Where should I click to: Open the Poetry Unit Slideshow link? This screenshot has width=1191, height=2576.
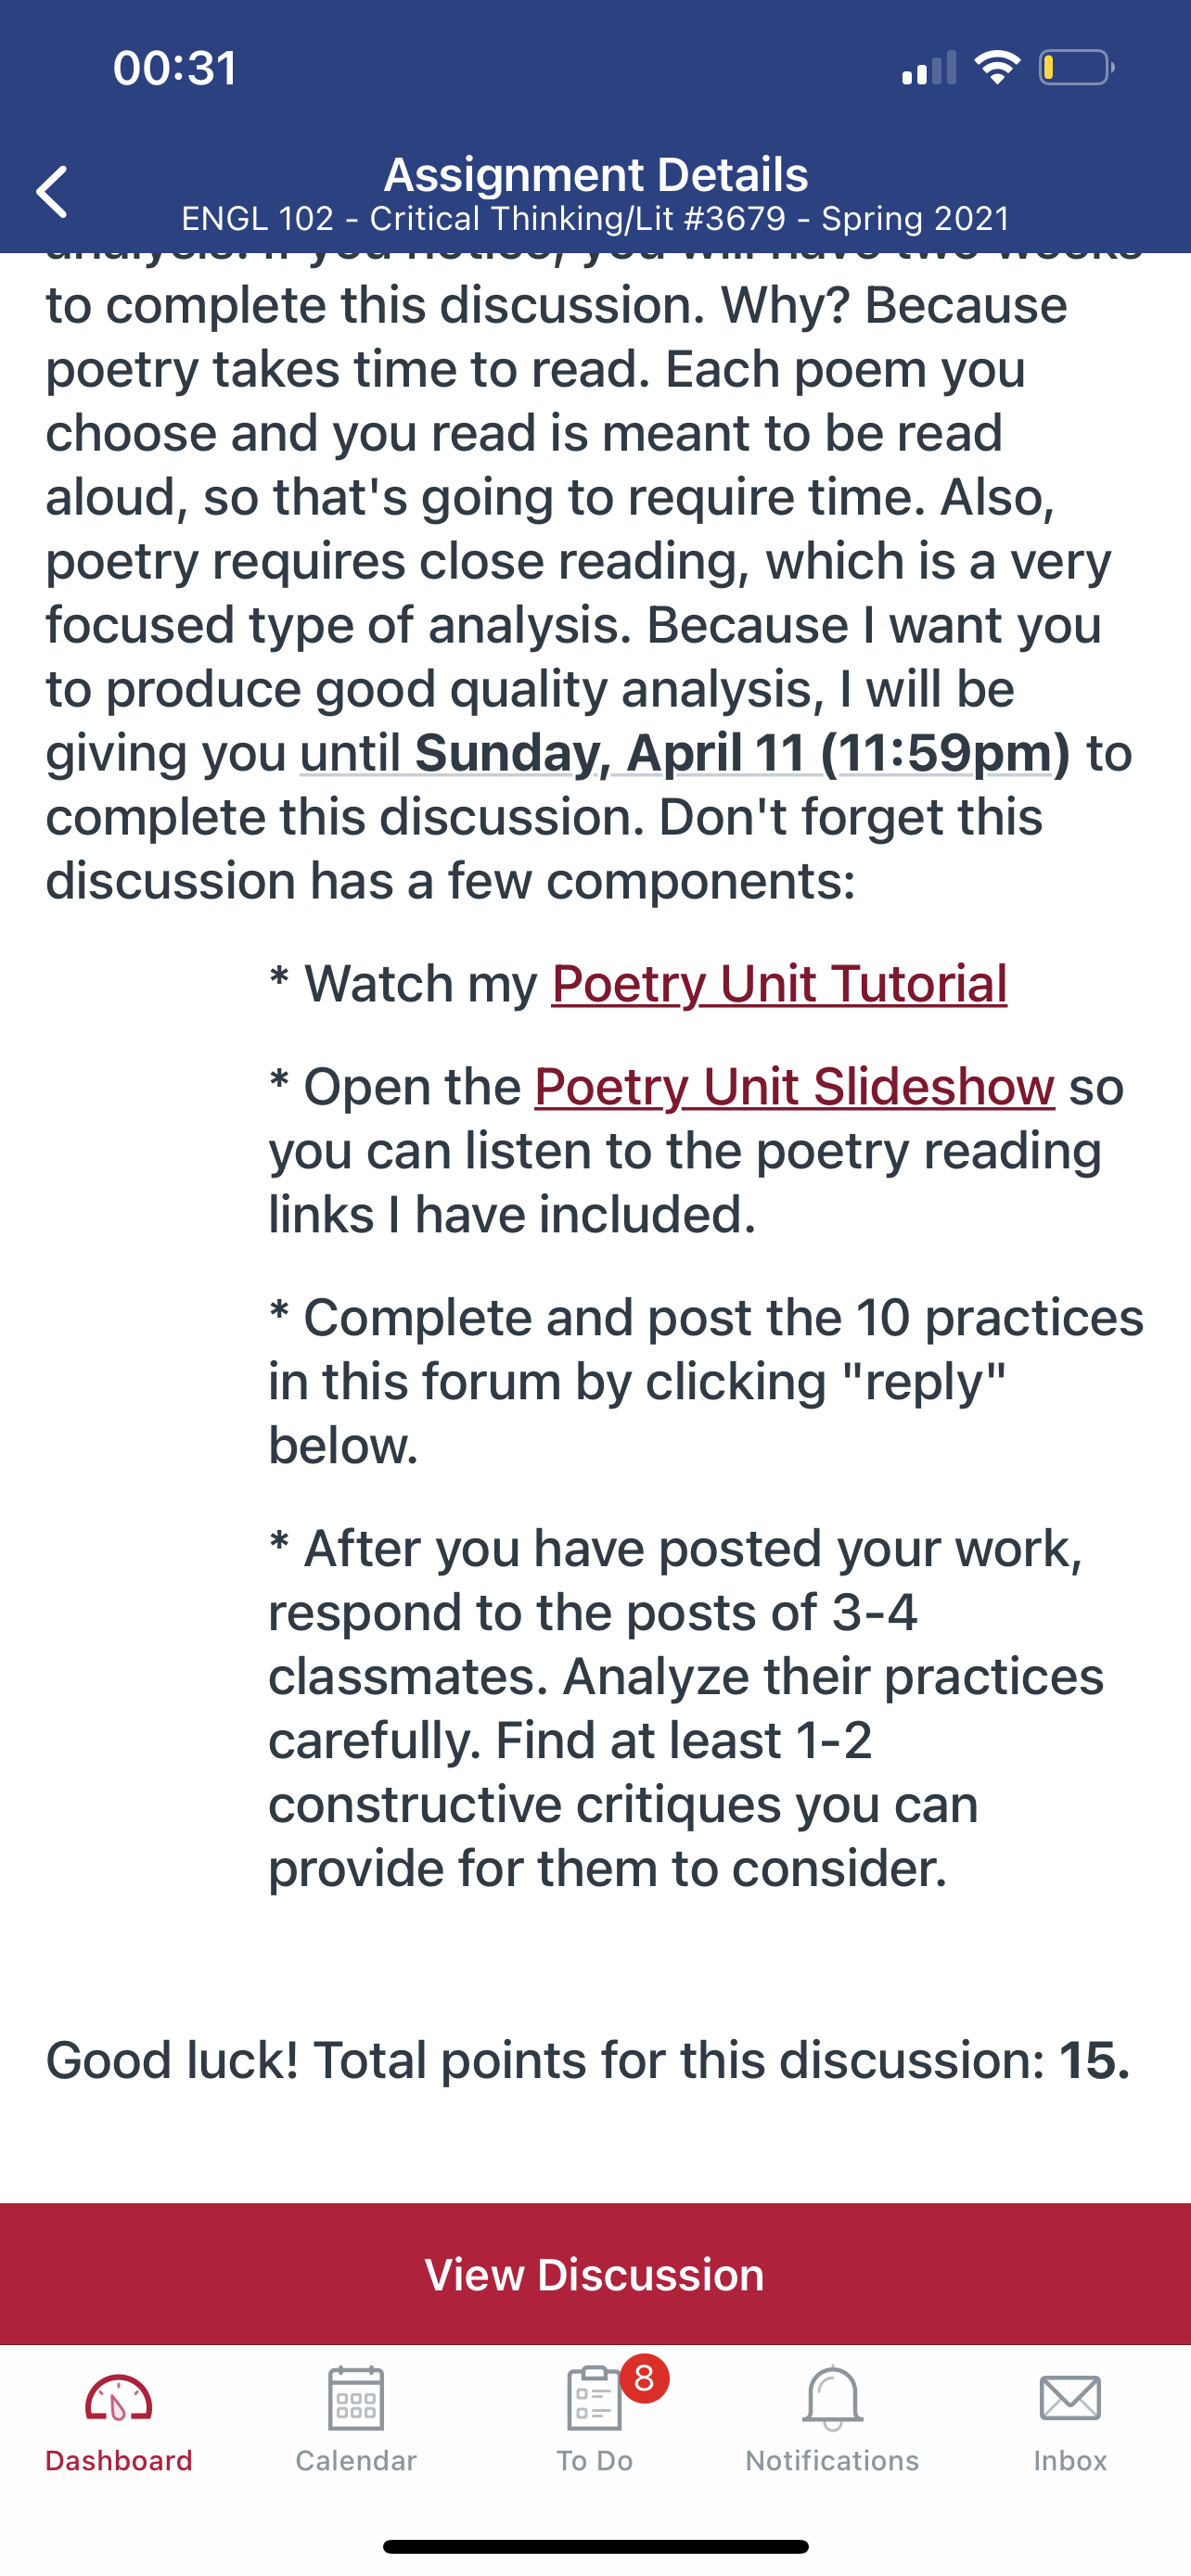[x=794, y=1087]
